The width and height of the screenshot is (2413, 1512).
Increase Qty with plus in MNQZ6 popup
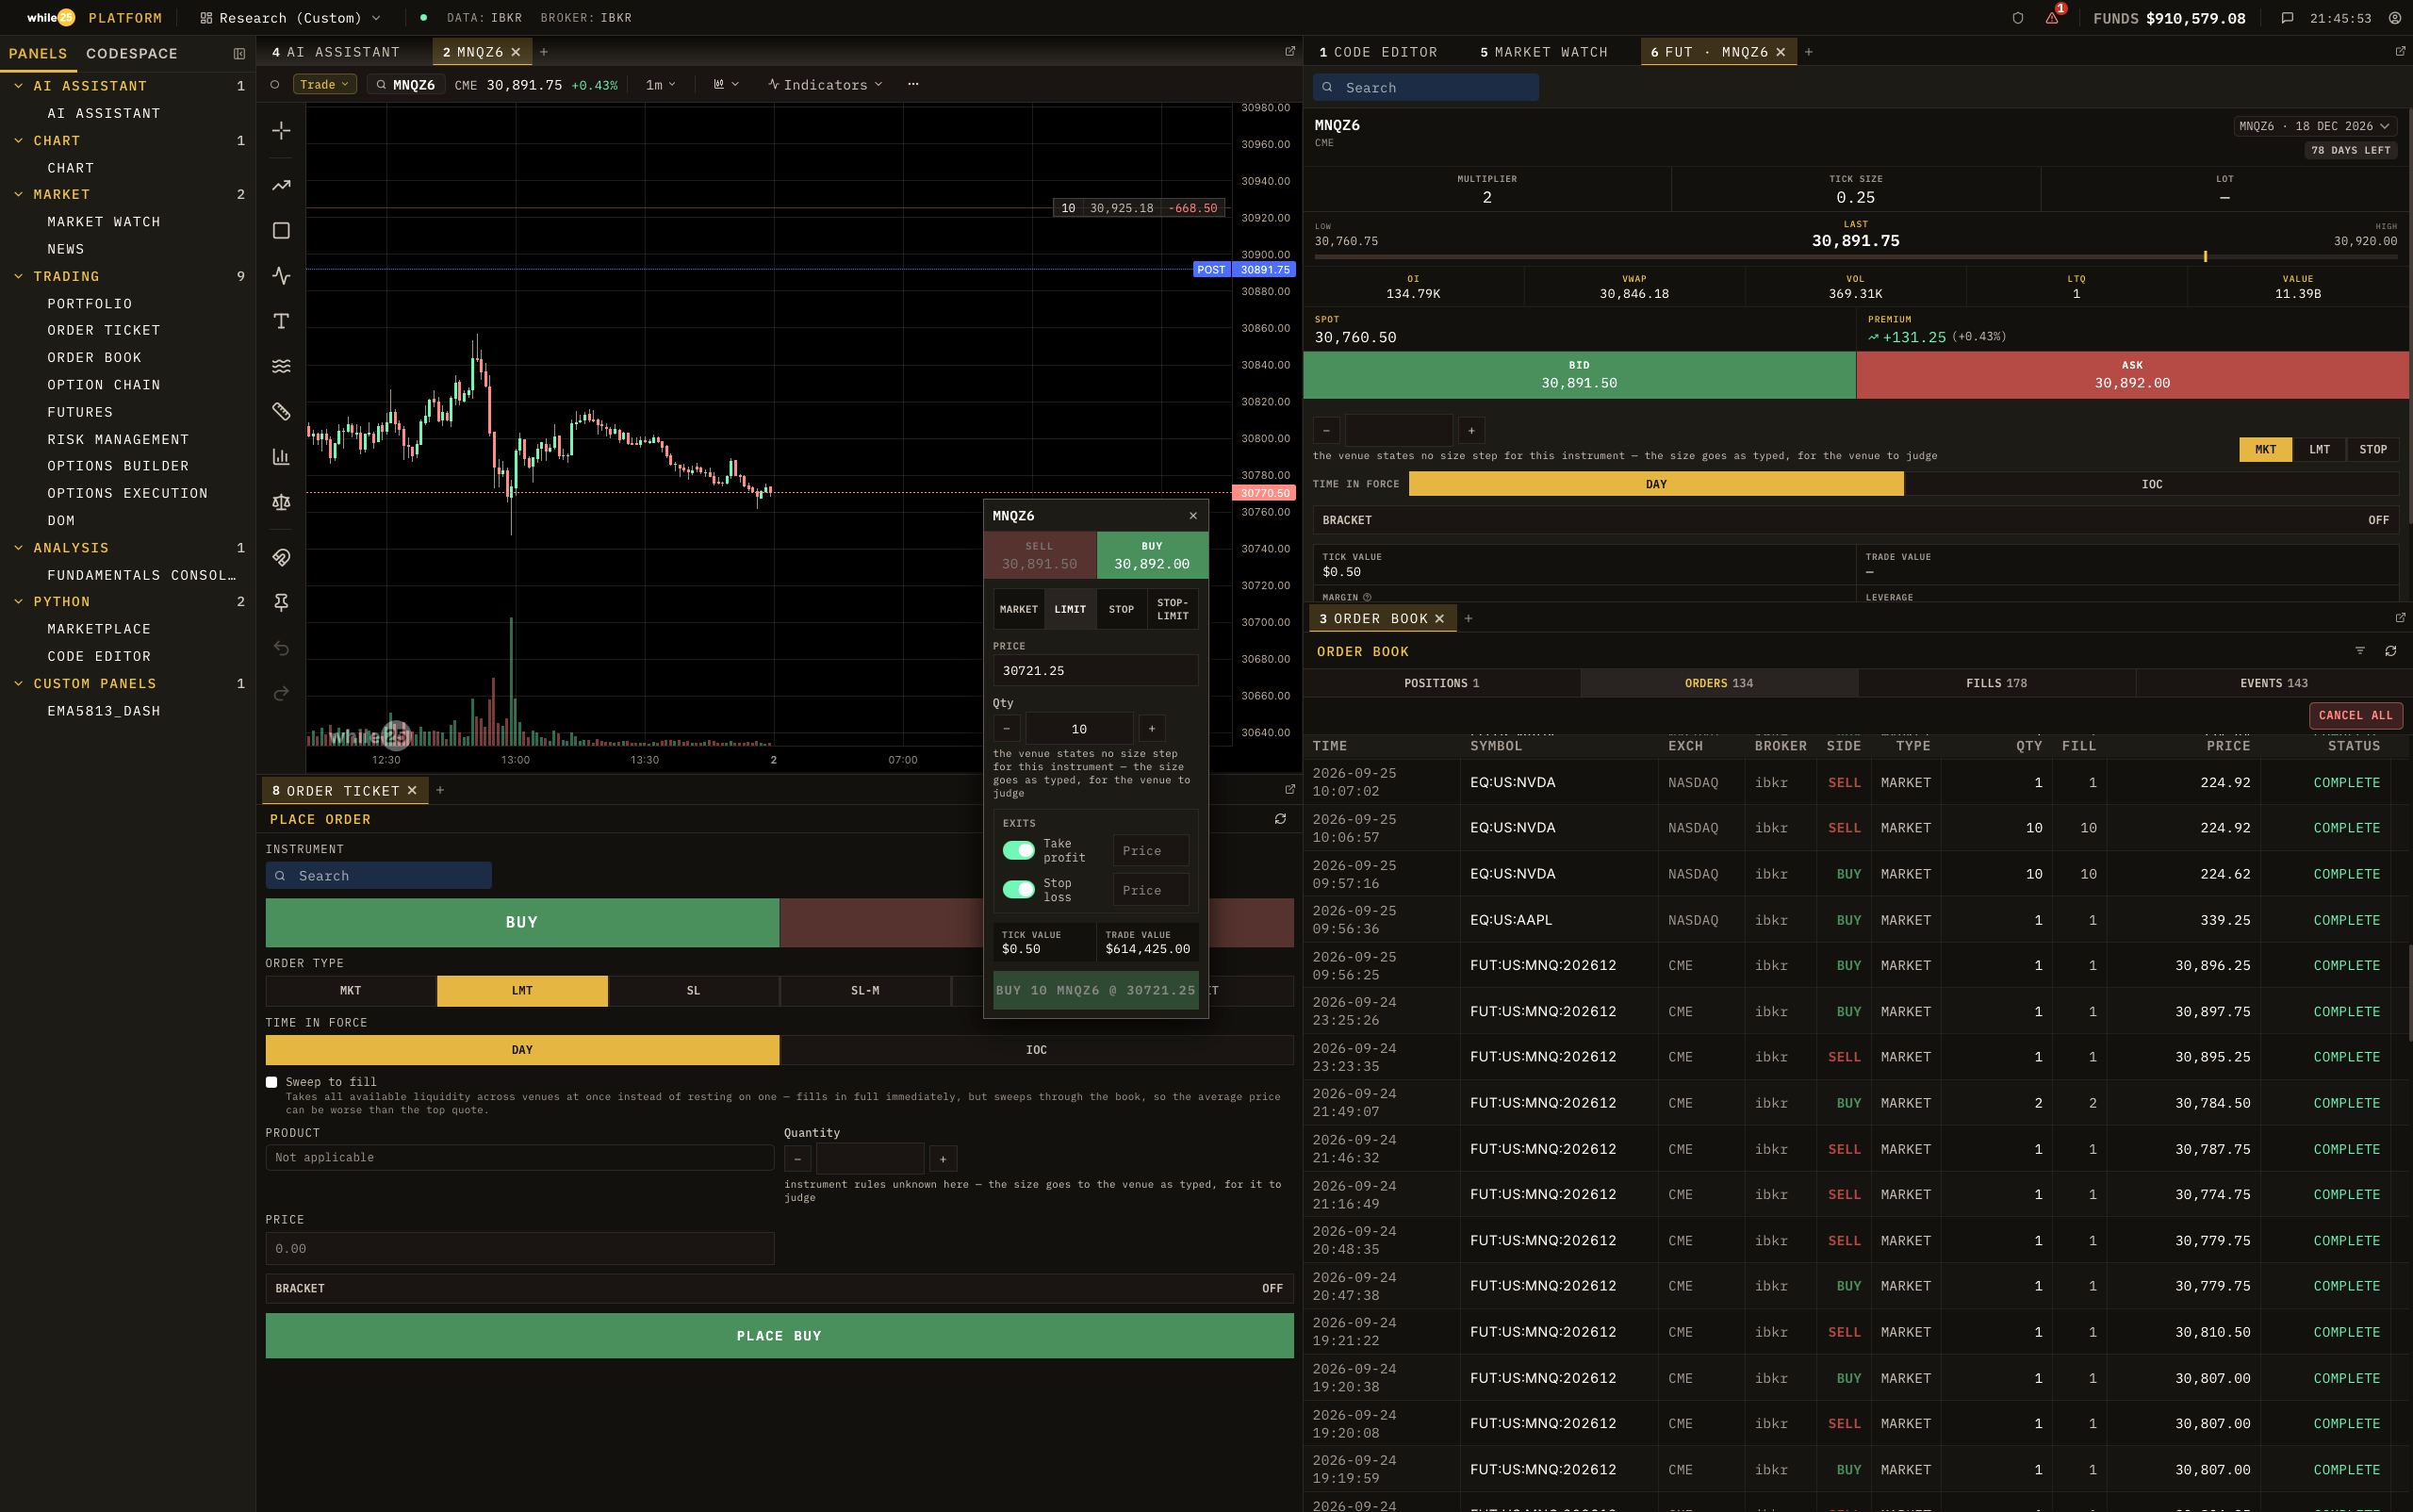pos(1151,729)
